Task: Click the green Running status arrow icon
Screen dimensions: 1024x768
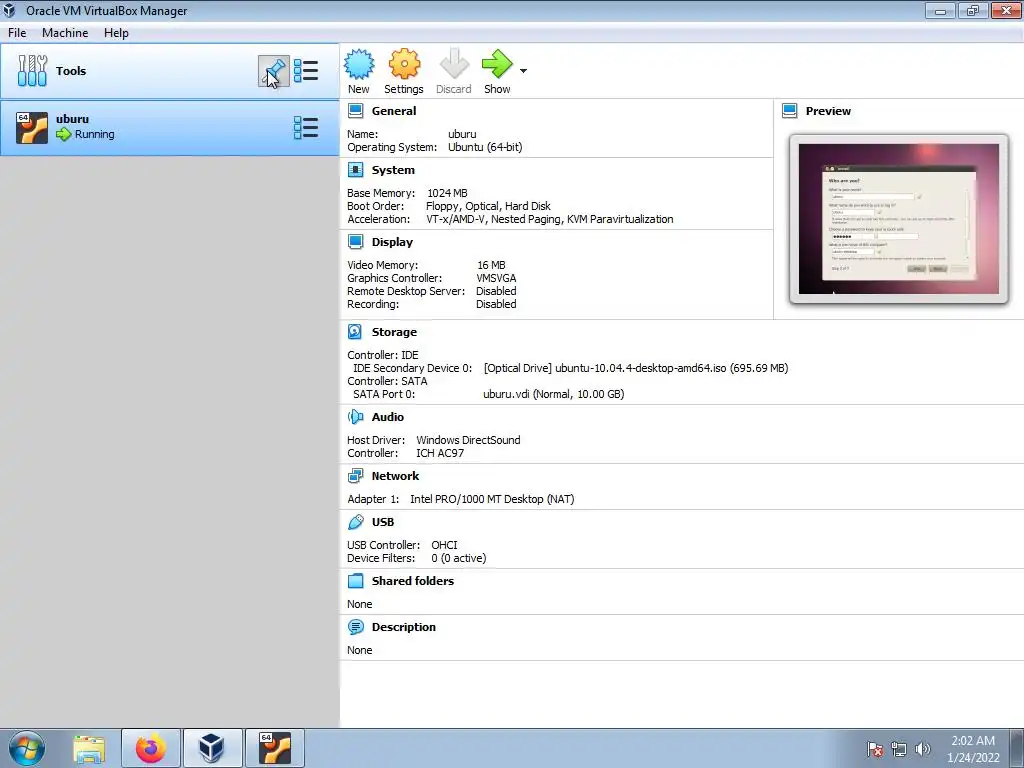Action: tap(63, 134)
